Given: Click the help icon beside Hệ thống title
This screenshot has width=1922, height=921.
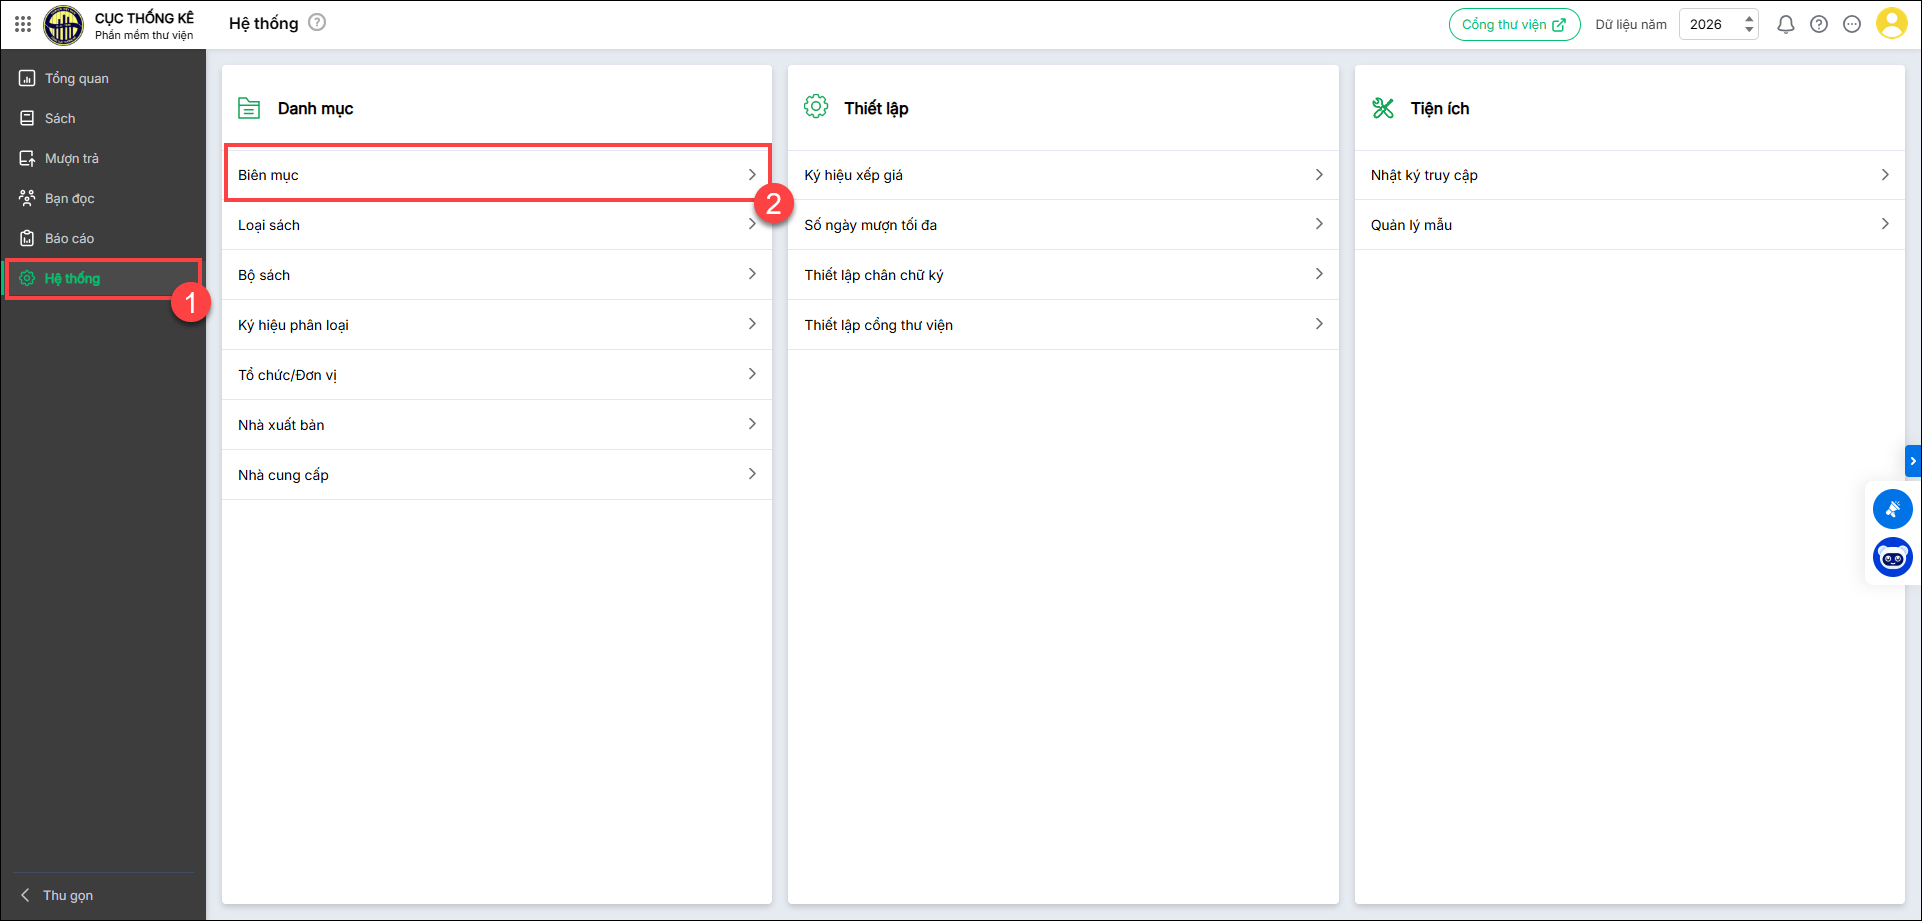Looking at the screenshot, I should click(x=317, y=22).
